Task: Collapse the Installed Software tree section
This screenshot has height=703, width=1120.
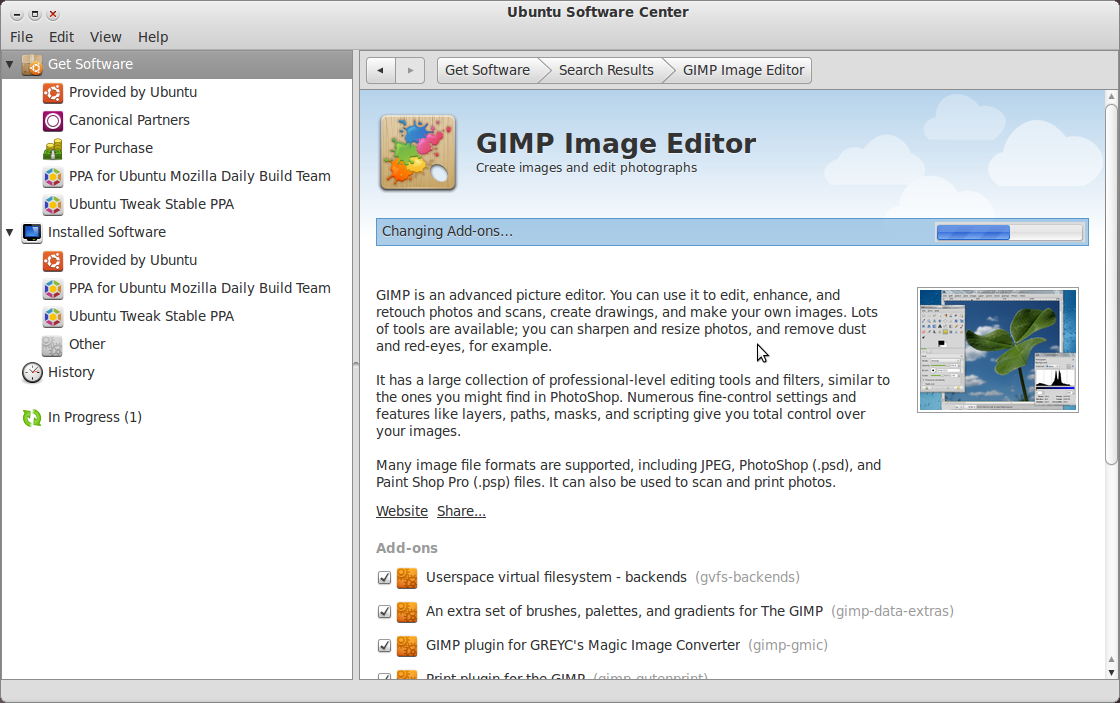Action: coord(10,232)
